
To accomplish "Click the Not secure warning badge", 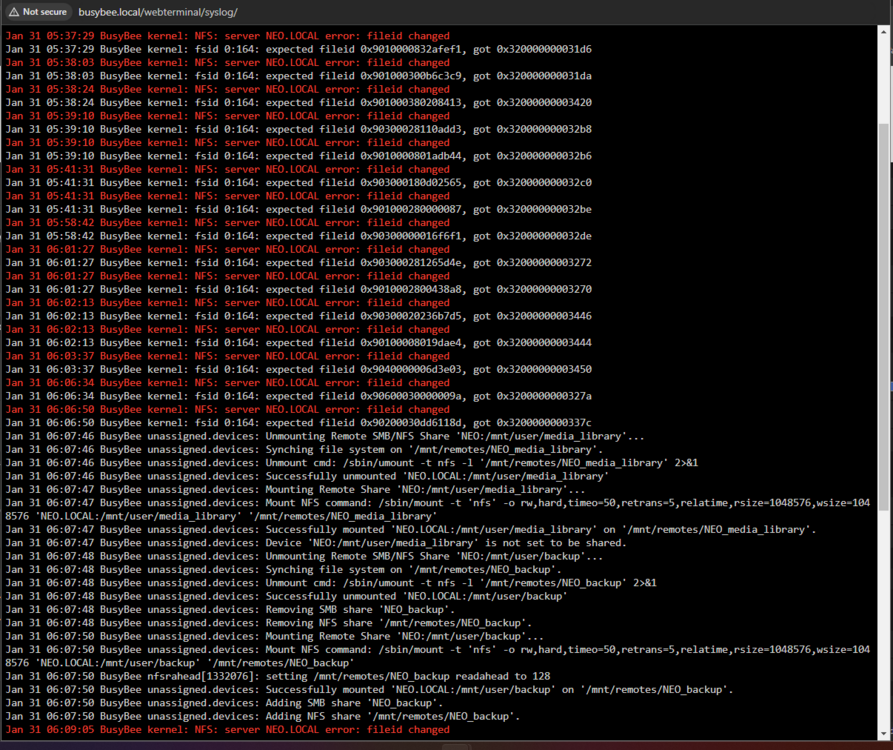I will [x=38, y=12].
